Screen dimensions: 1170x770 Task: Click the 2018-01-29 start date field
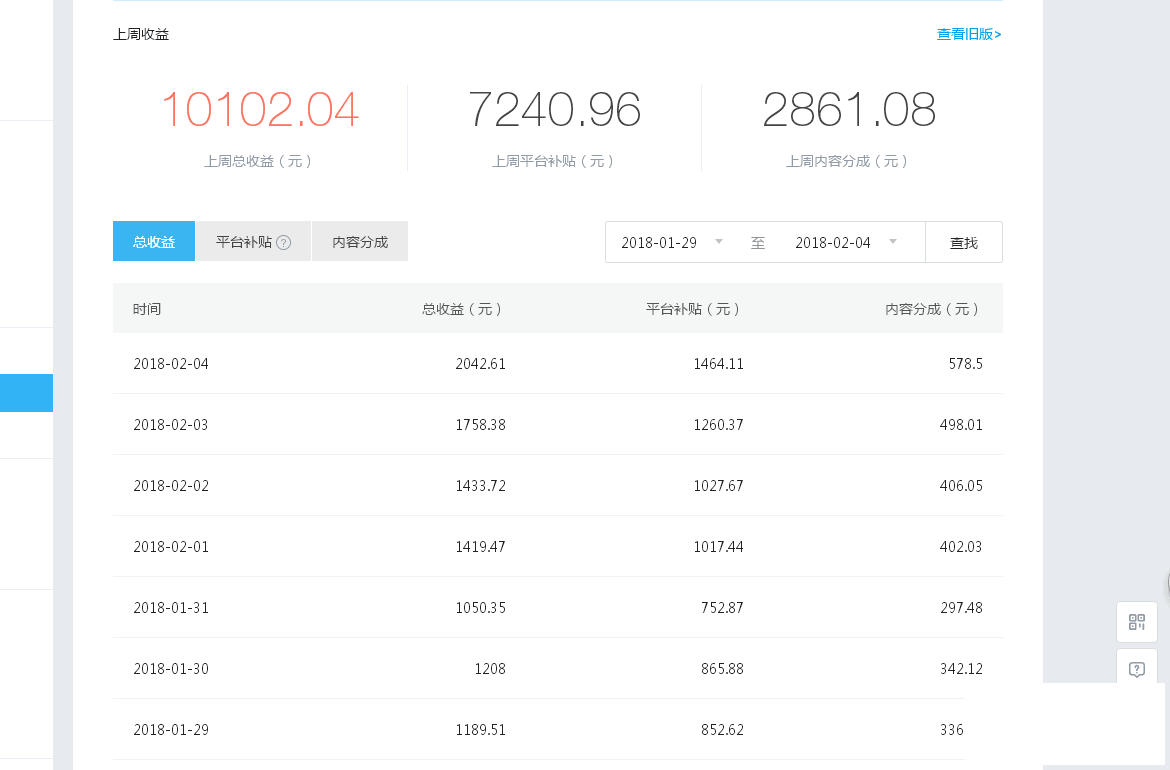point(659,243)
